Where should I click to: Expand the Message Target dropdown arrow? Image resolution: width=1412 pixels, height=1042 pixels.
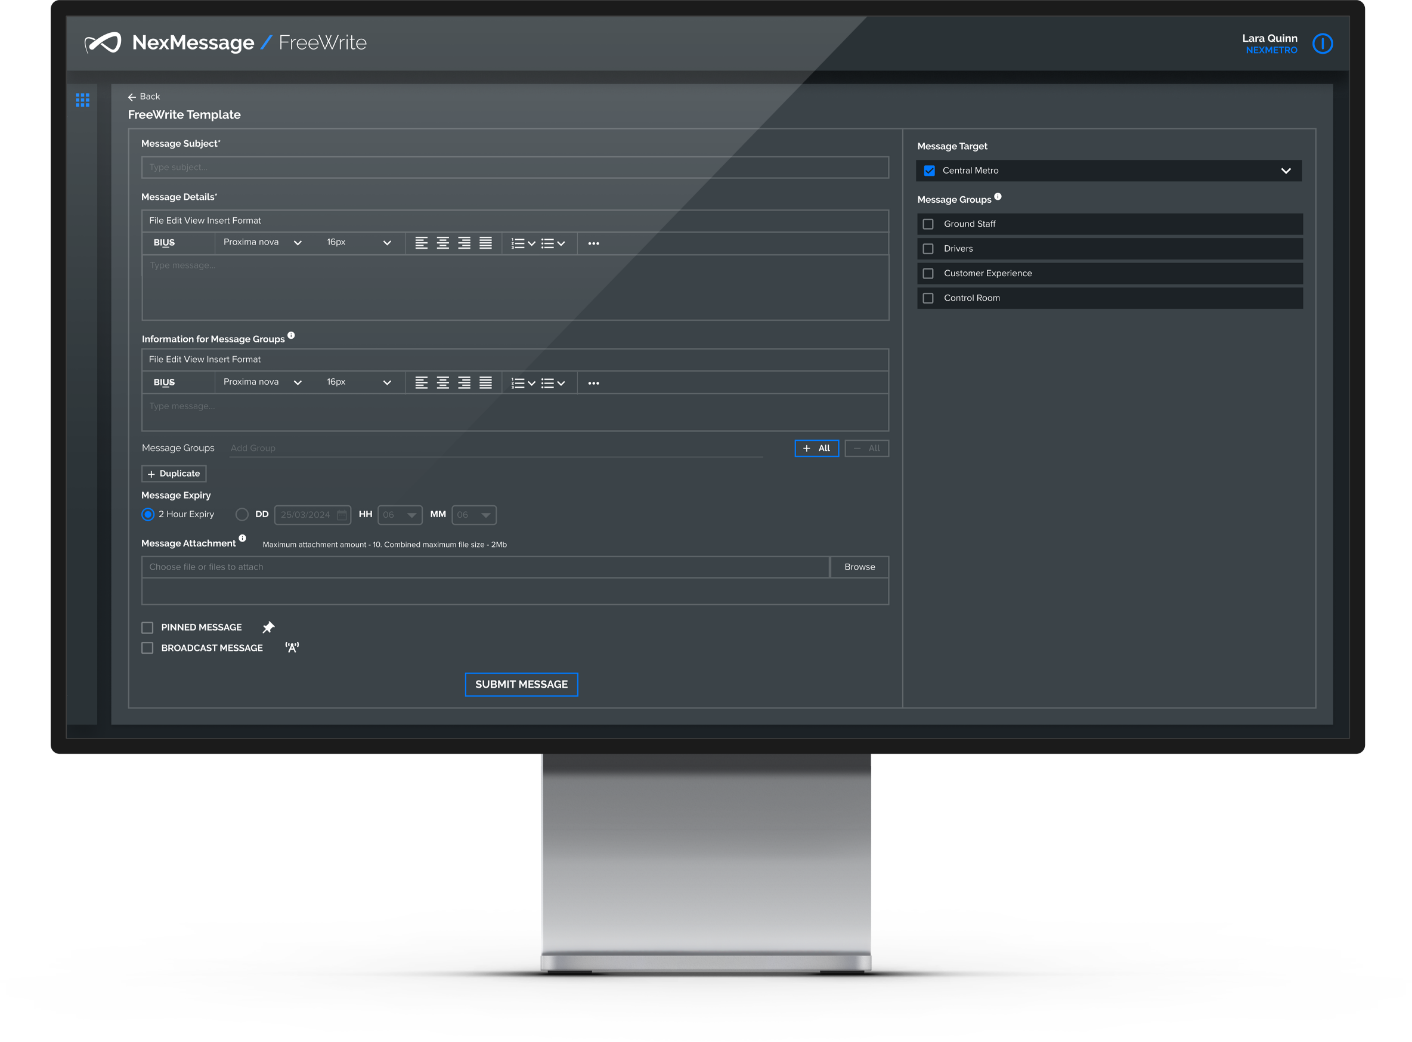[x=1286, y=171]
